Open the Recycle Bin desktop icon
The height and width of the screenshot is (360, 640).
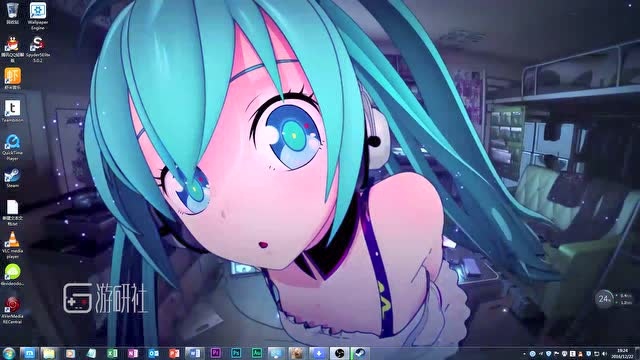13,12
